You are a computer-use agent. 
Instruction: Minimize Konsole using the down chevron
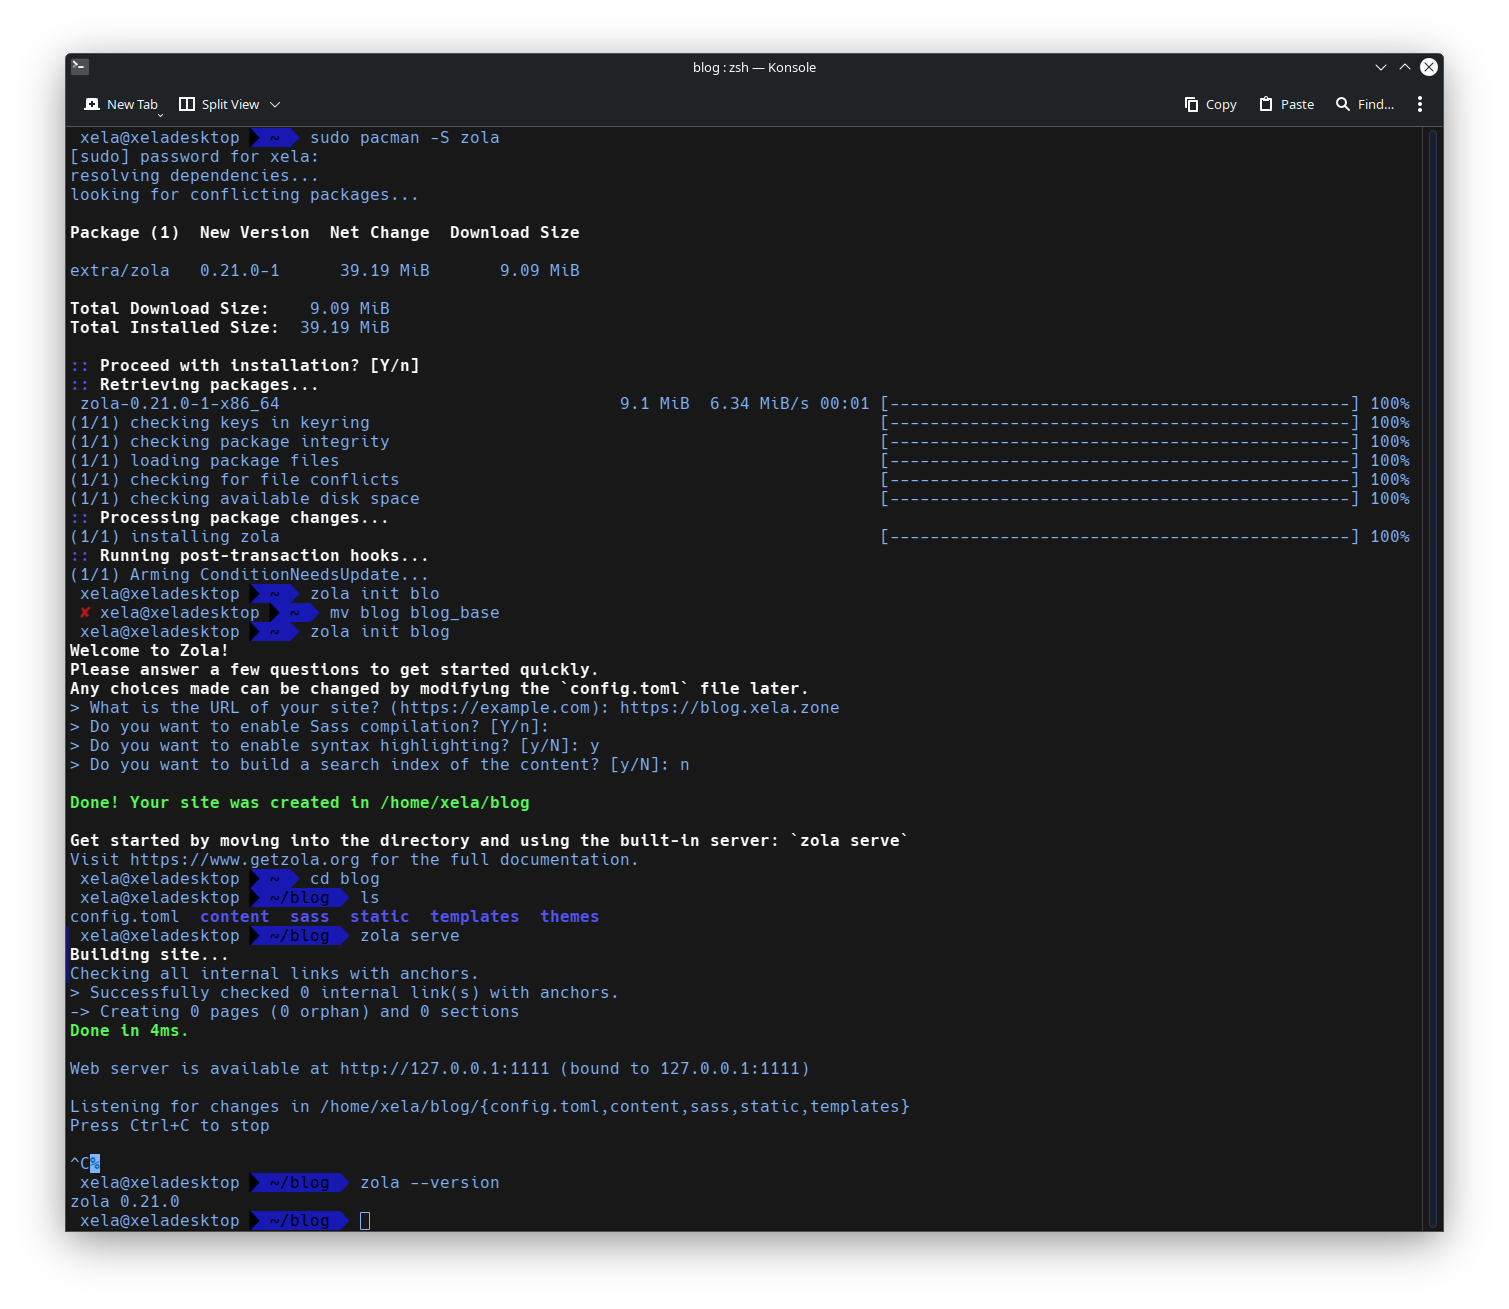(1380, 66)
